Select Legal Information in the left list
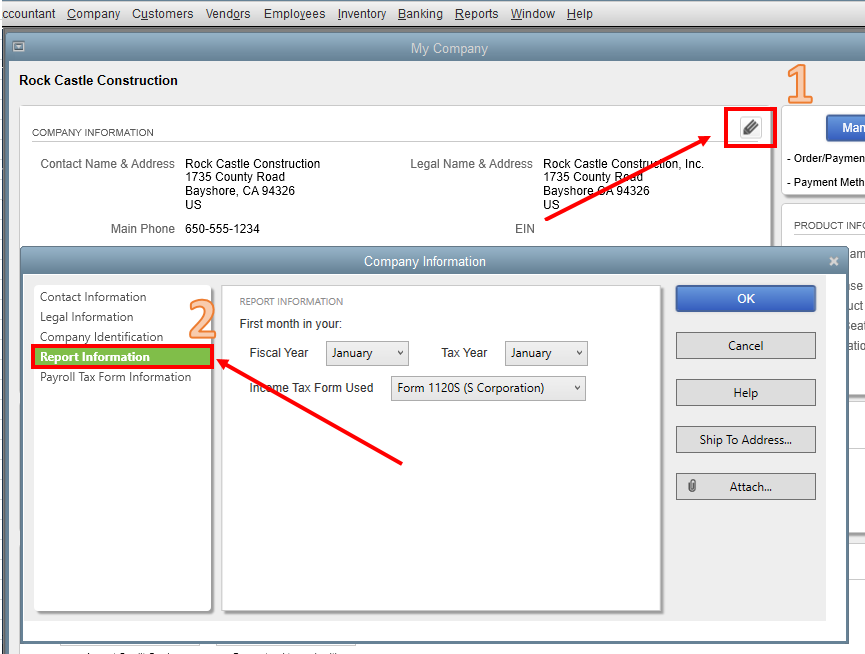The image size is (865, 654). (x=87, y=317)
